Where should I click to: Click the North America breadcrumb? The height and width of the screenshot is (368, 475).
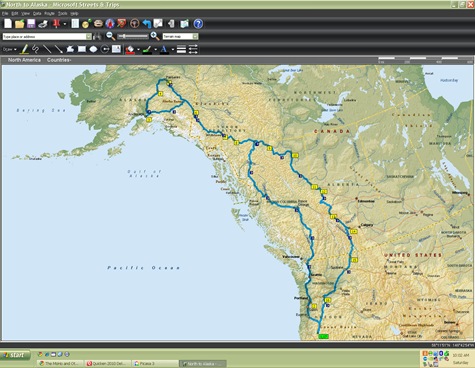click(24, 60)
